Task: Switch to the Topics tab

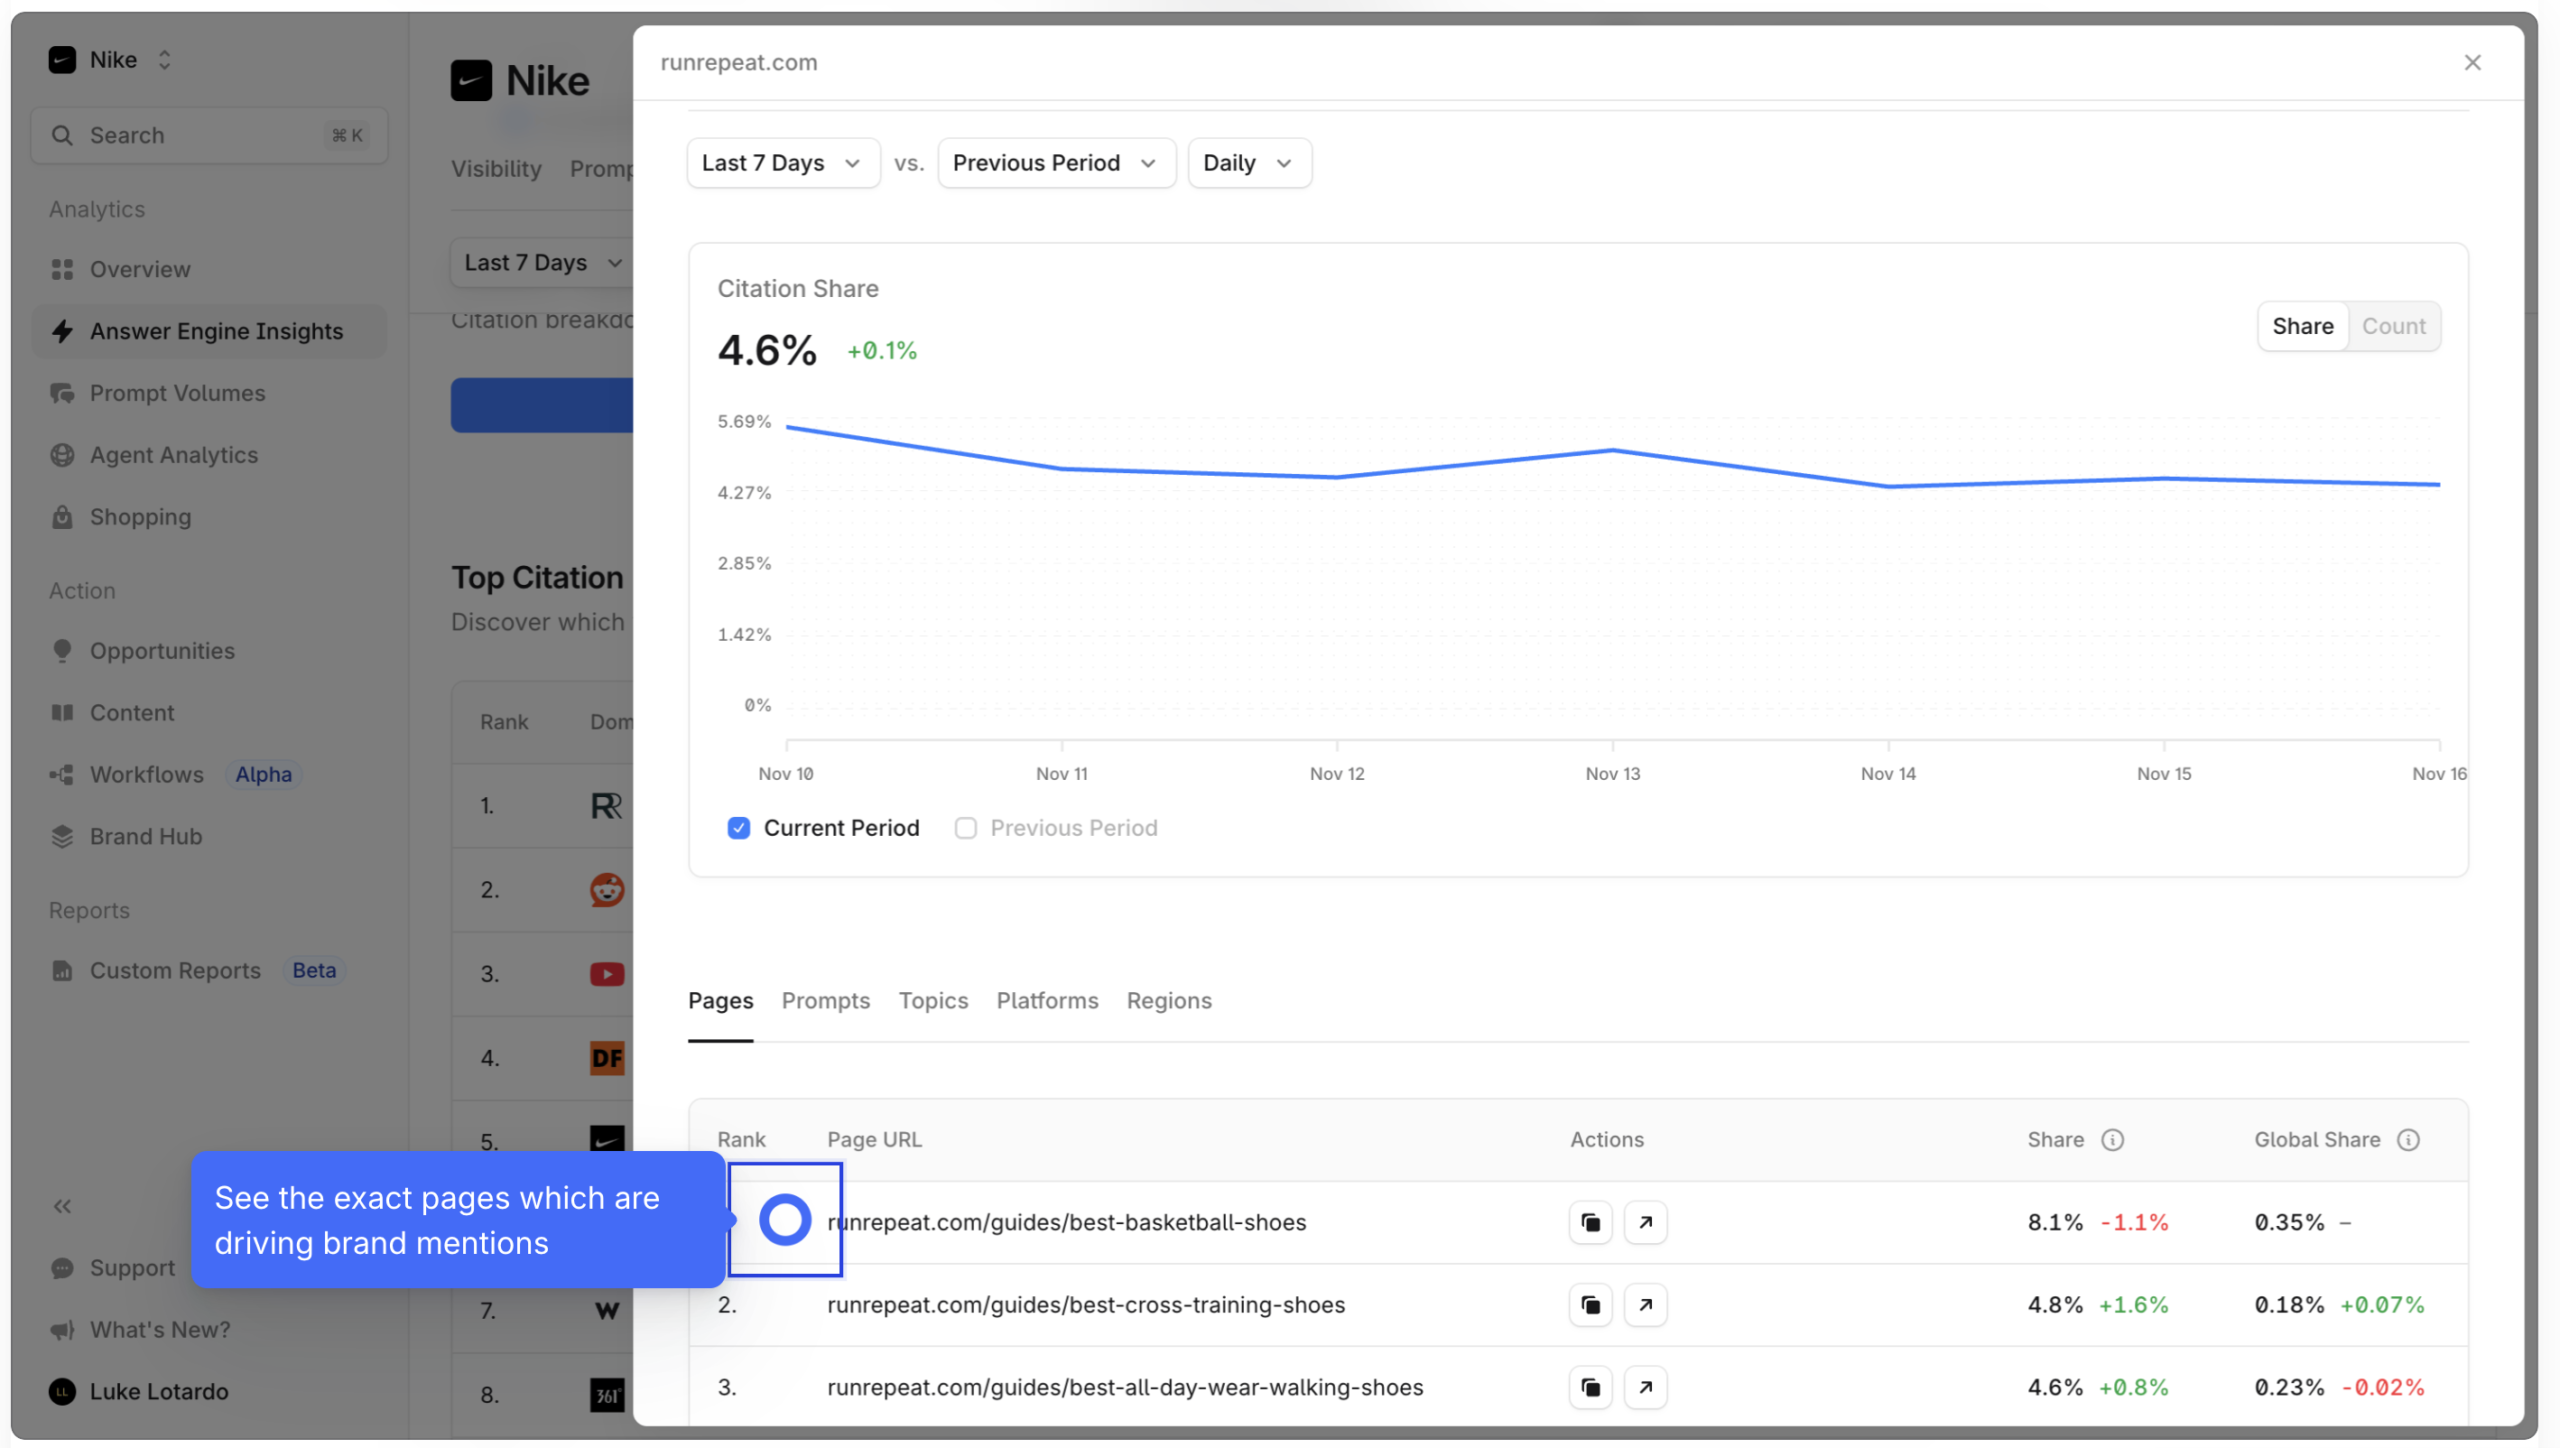Action: point(933,1001)
